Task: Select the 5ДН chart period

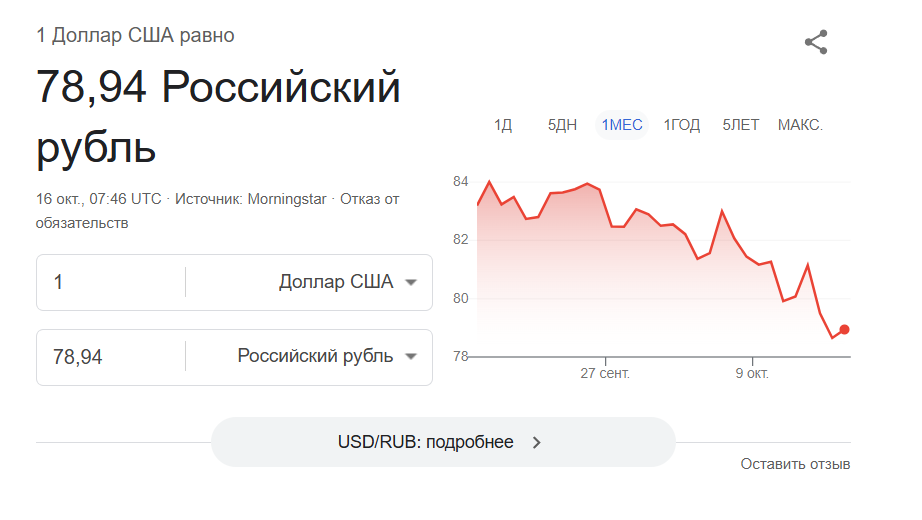Action: (x=562, y=125)
